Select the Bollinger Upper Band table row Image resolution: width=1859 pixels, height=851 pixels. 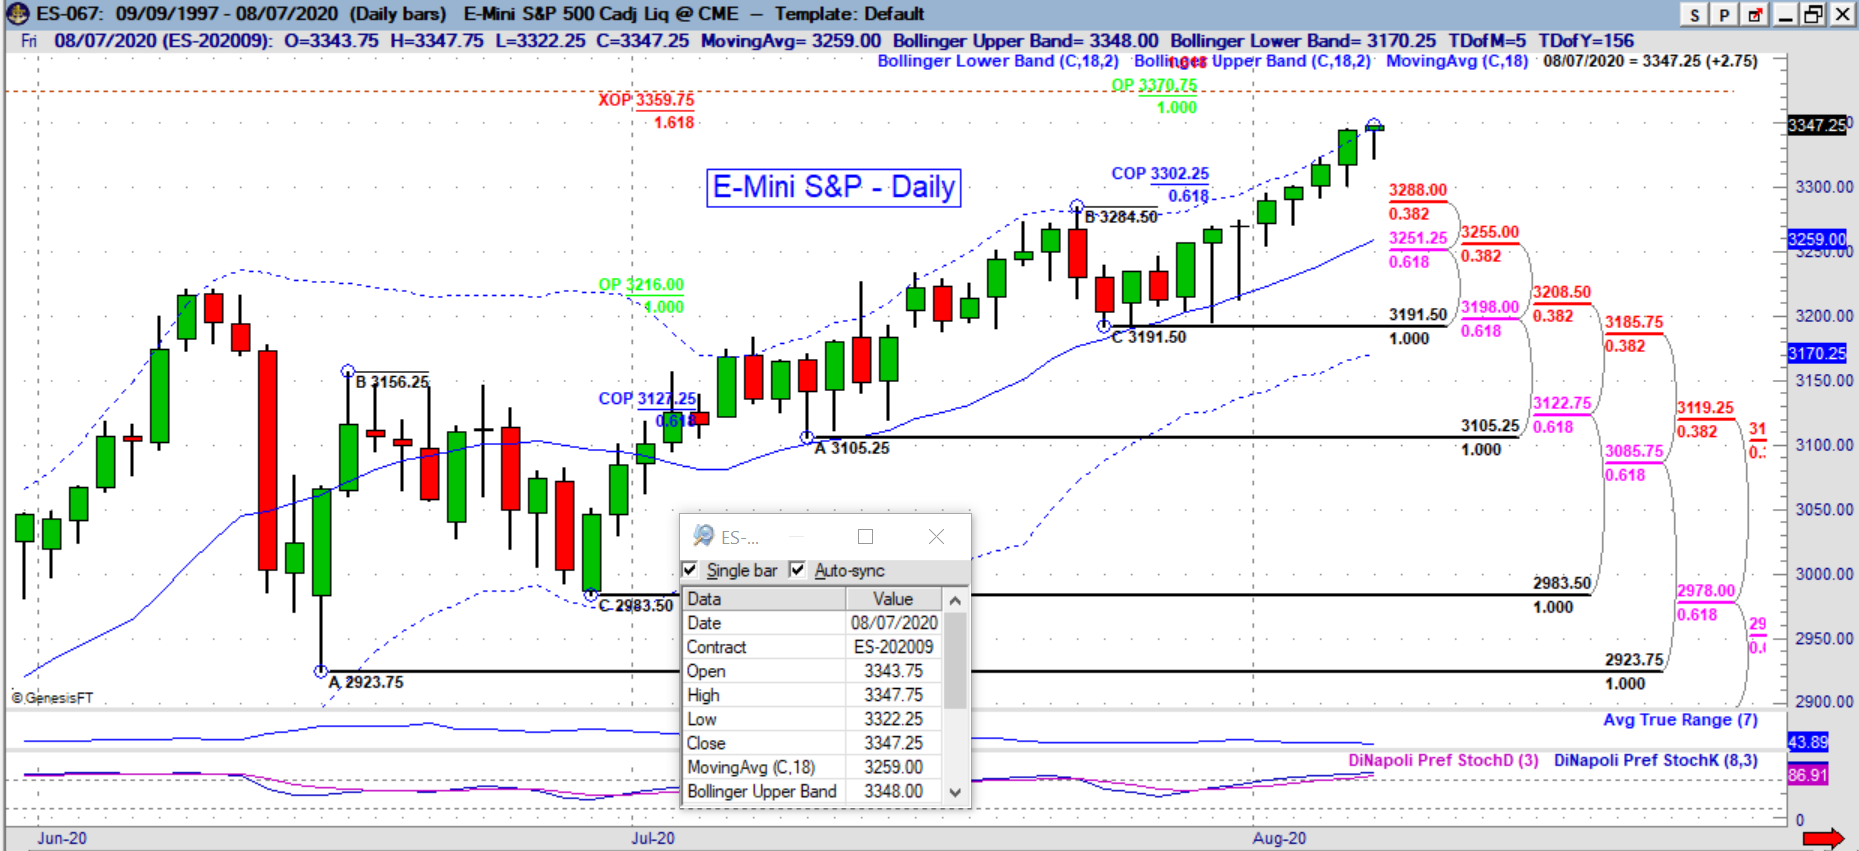(x=812, y=791)
